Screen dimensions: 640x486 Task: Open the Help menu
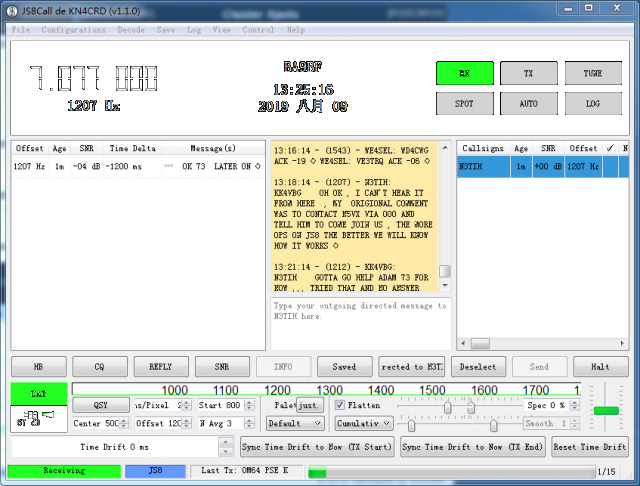pyautogui.click(x=296, y=30)
